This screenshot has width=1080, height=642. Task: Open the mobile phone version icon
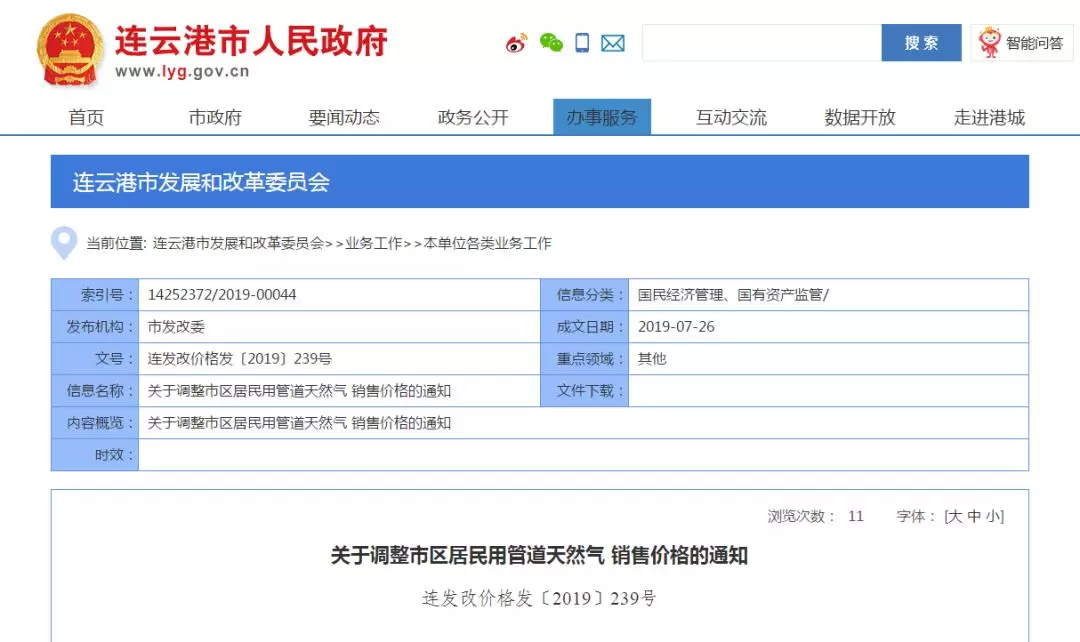582,43
